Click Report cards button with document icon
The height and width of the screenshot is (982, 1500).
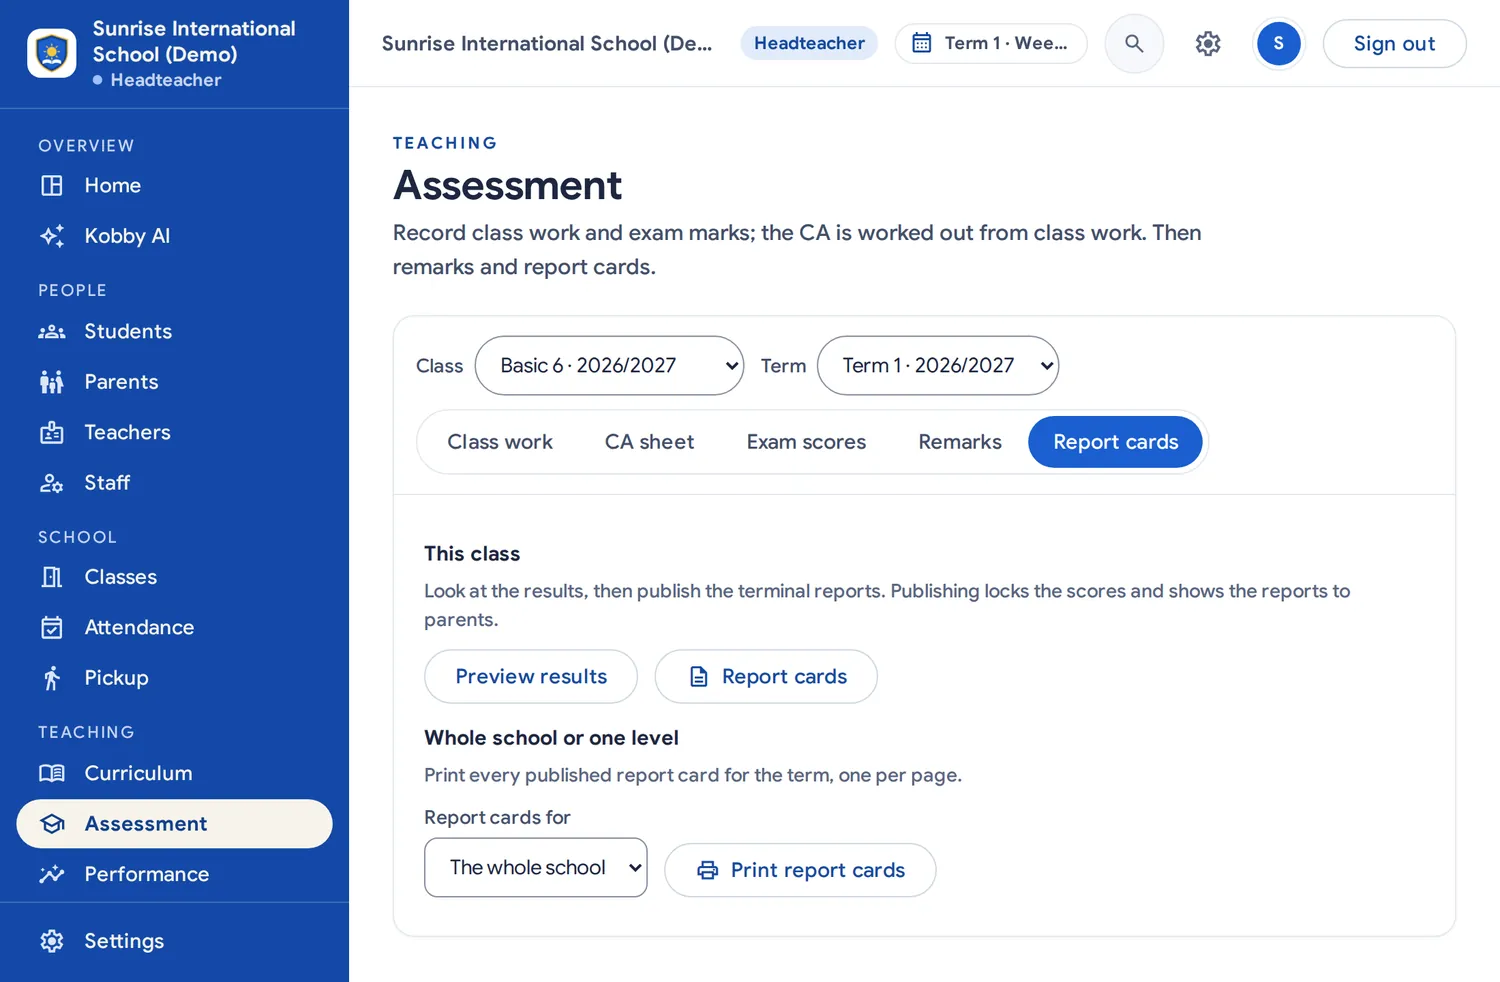click(x=766, y=677)
